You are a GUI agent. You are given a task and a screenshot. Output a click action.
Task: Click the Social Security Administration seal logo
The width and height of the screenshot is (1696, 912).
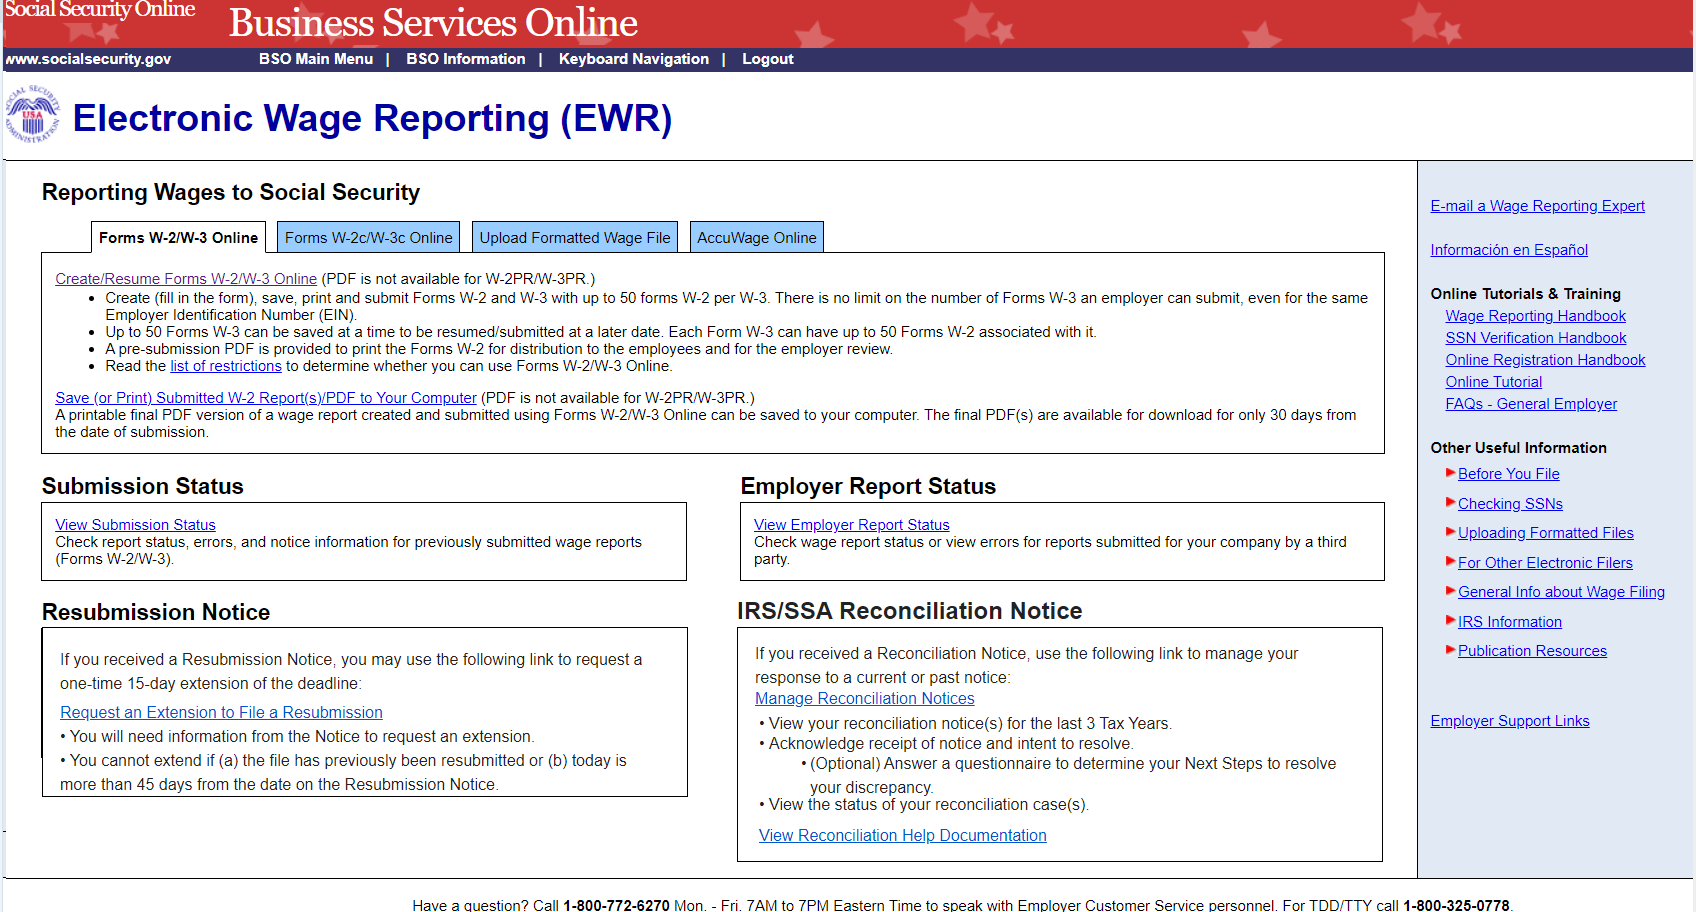[33, 115]
